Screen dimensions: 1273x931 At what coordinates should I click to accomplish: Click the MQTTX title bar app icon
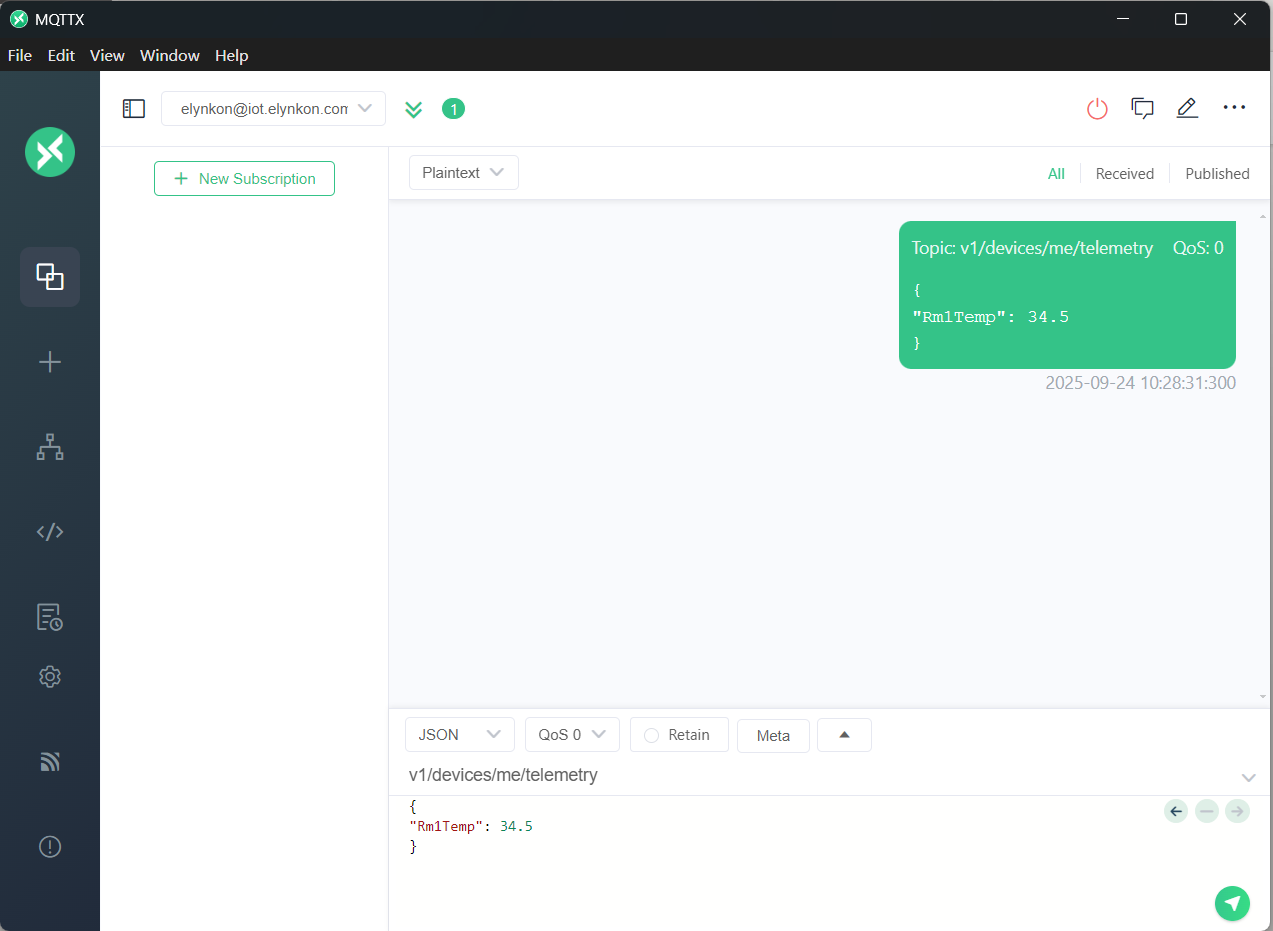[x=19, y=19]
